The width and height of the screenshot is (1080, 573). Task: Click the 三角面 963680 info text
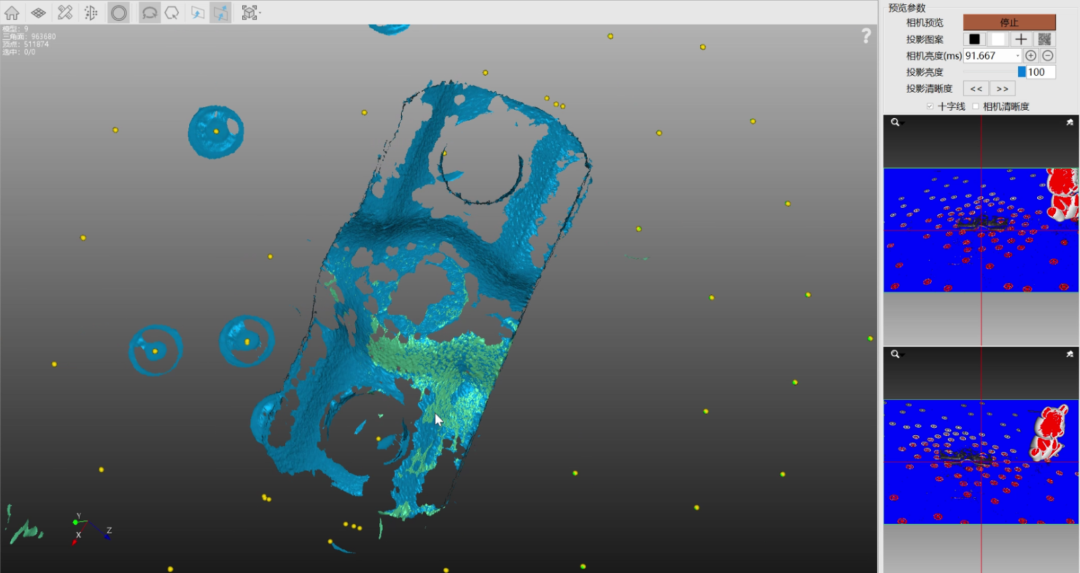pos(29,37)
